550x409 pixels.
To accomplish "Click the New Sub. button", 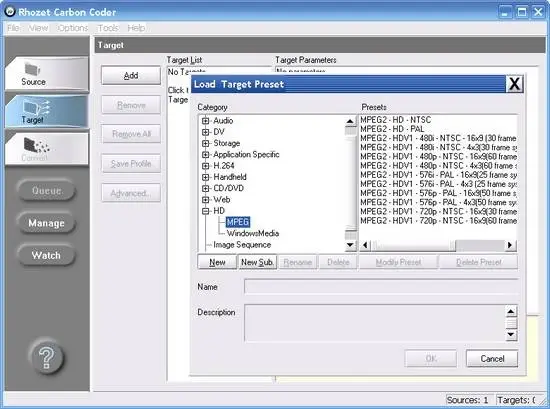I will pyautogui.click(x=257, y=262).
